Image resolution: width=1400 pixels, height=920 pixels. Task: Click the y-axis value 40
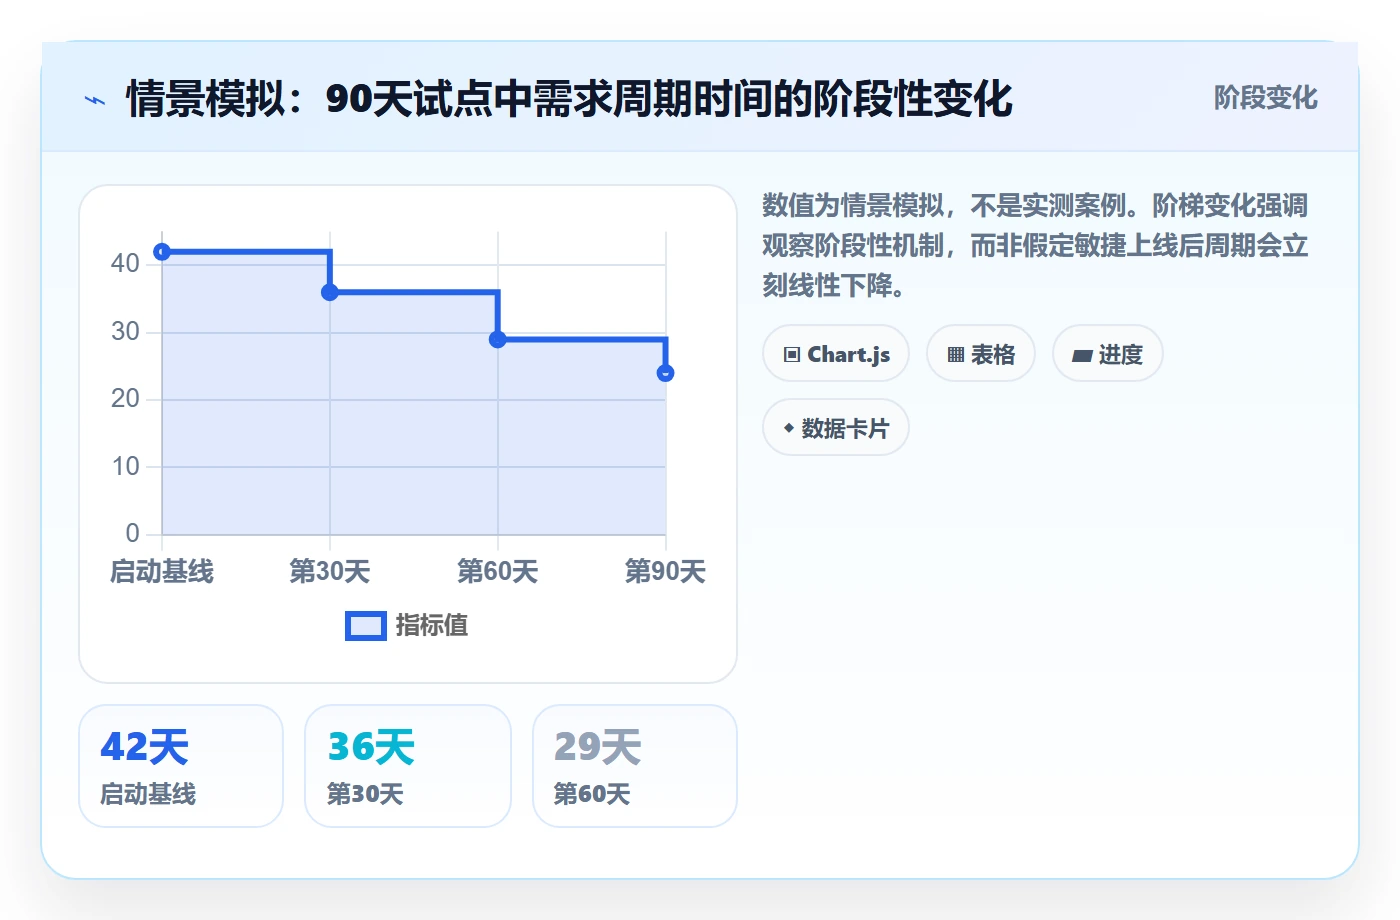tap(125, 263)
